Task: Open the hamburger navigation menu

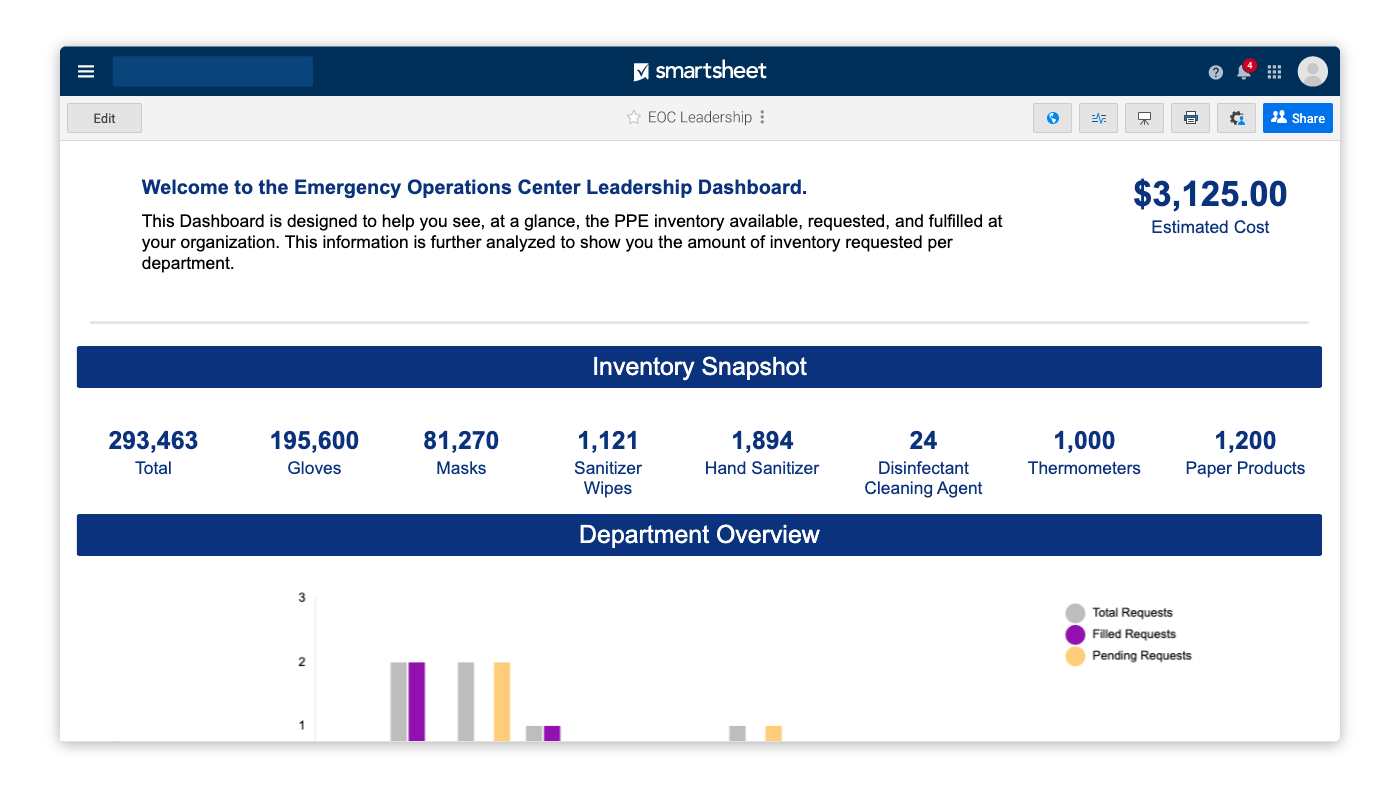Action: click(x=86, y=72)
